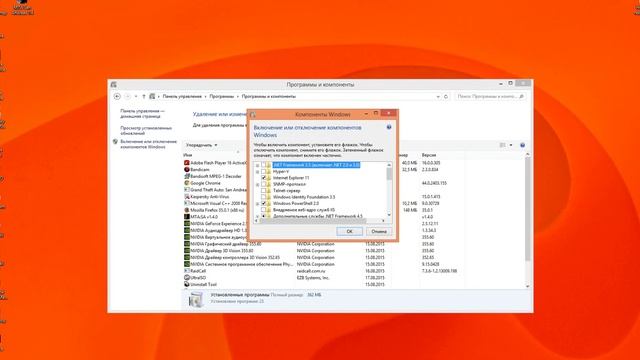Expand the SNMP-протокол tree node
The height and width of the screenshot is (360, 640).
[258, 184]
